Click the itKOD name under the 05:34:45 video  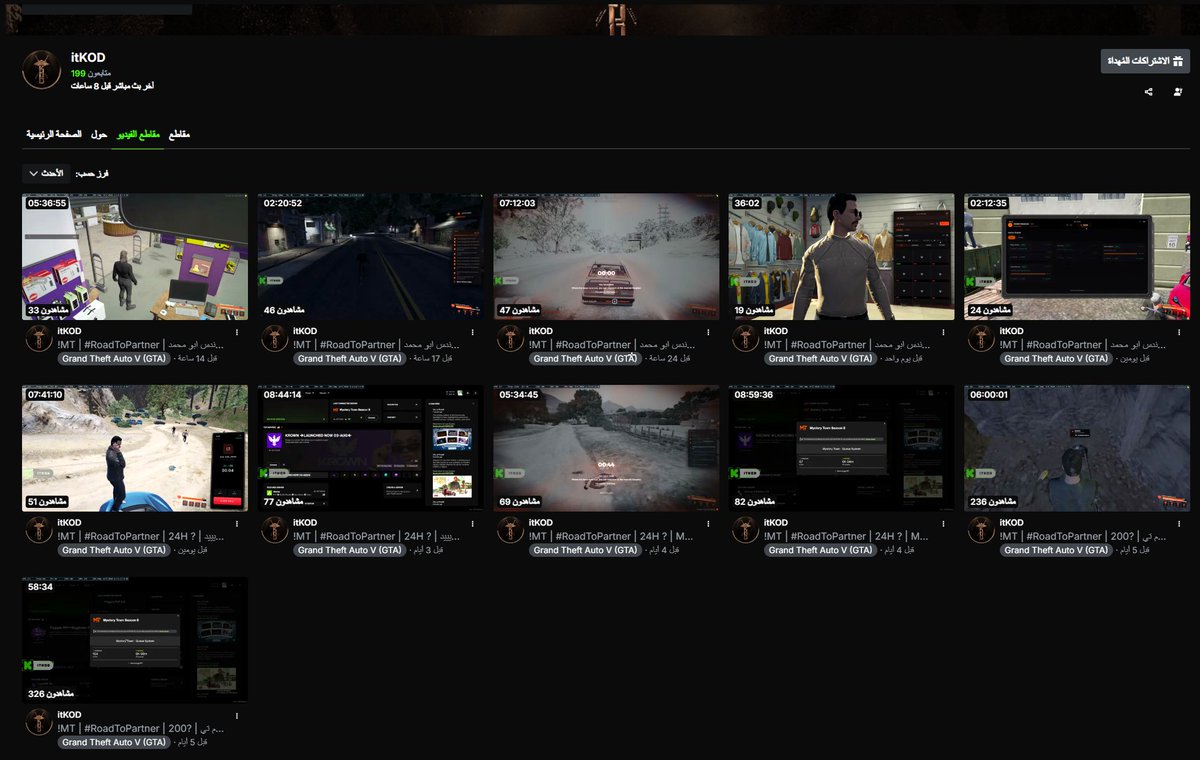(x=540, y=523)
